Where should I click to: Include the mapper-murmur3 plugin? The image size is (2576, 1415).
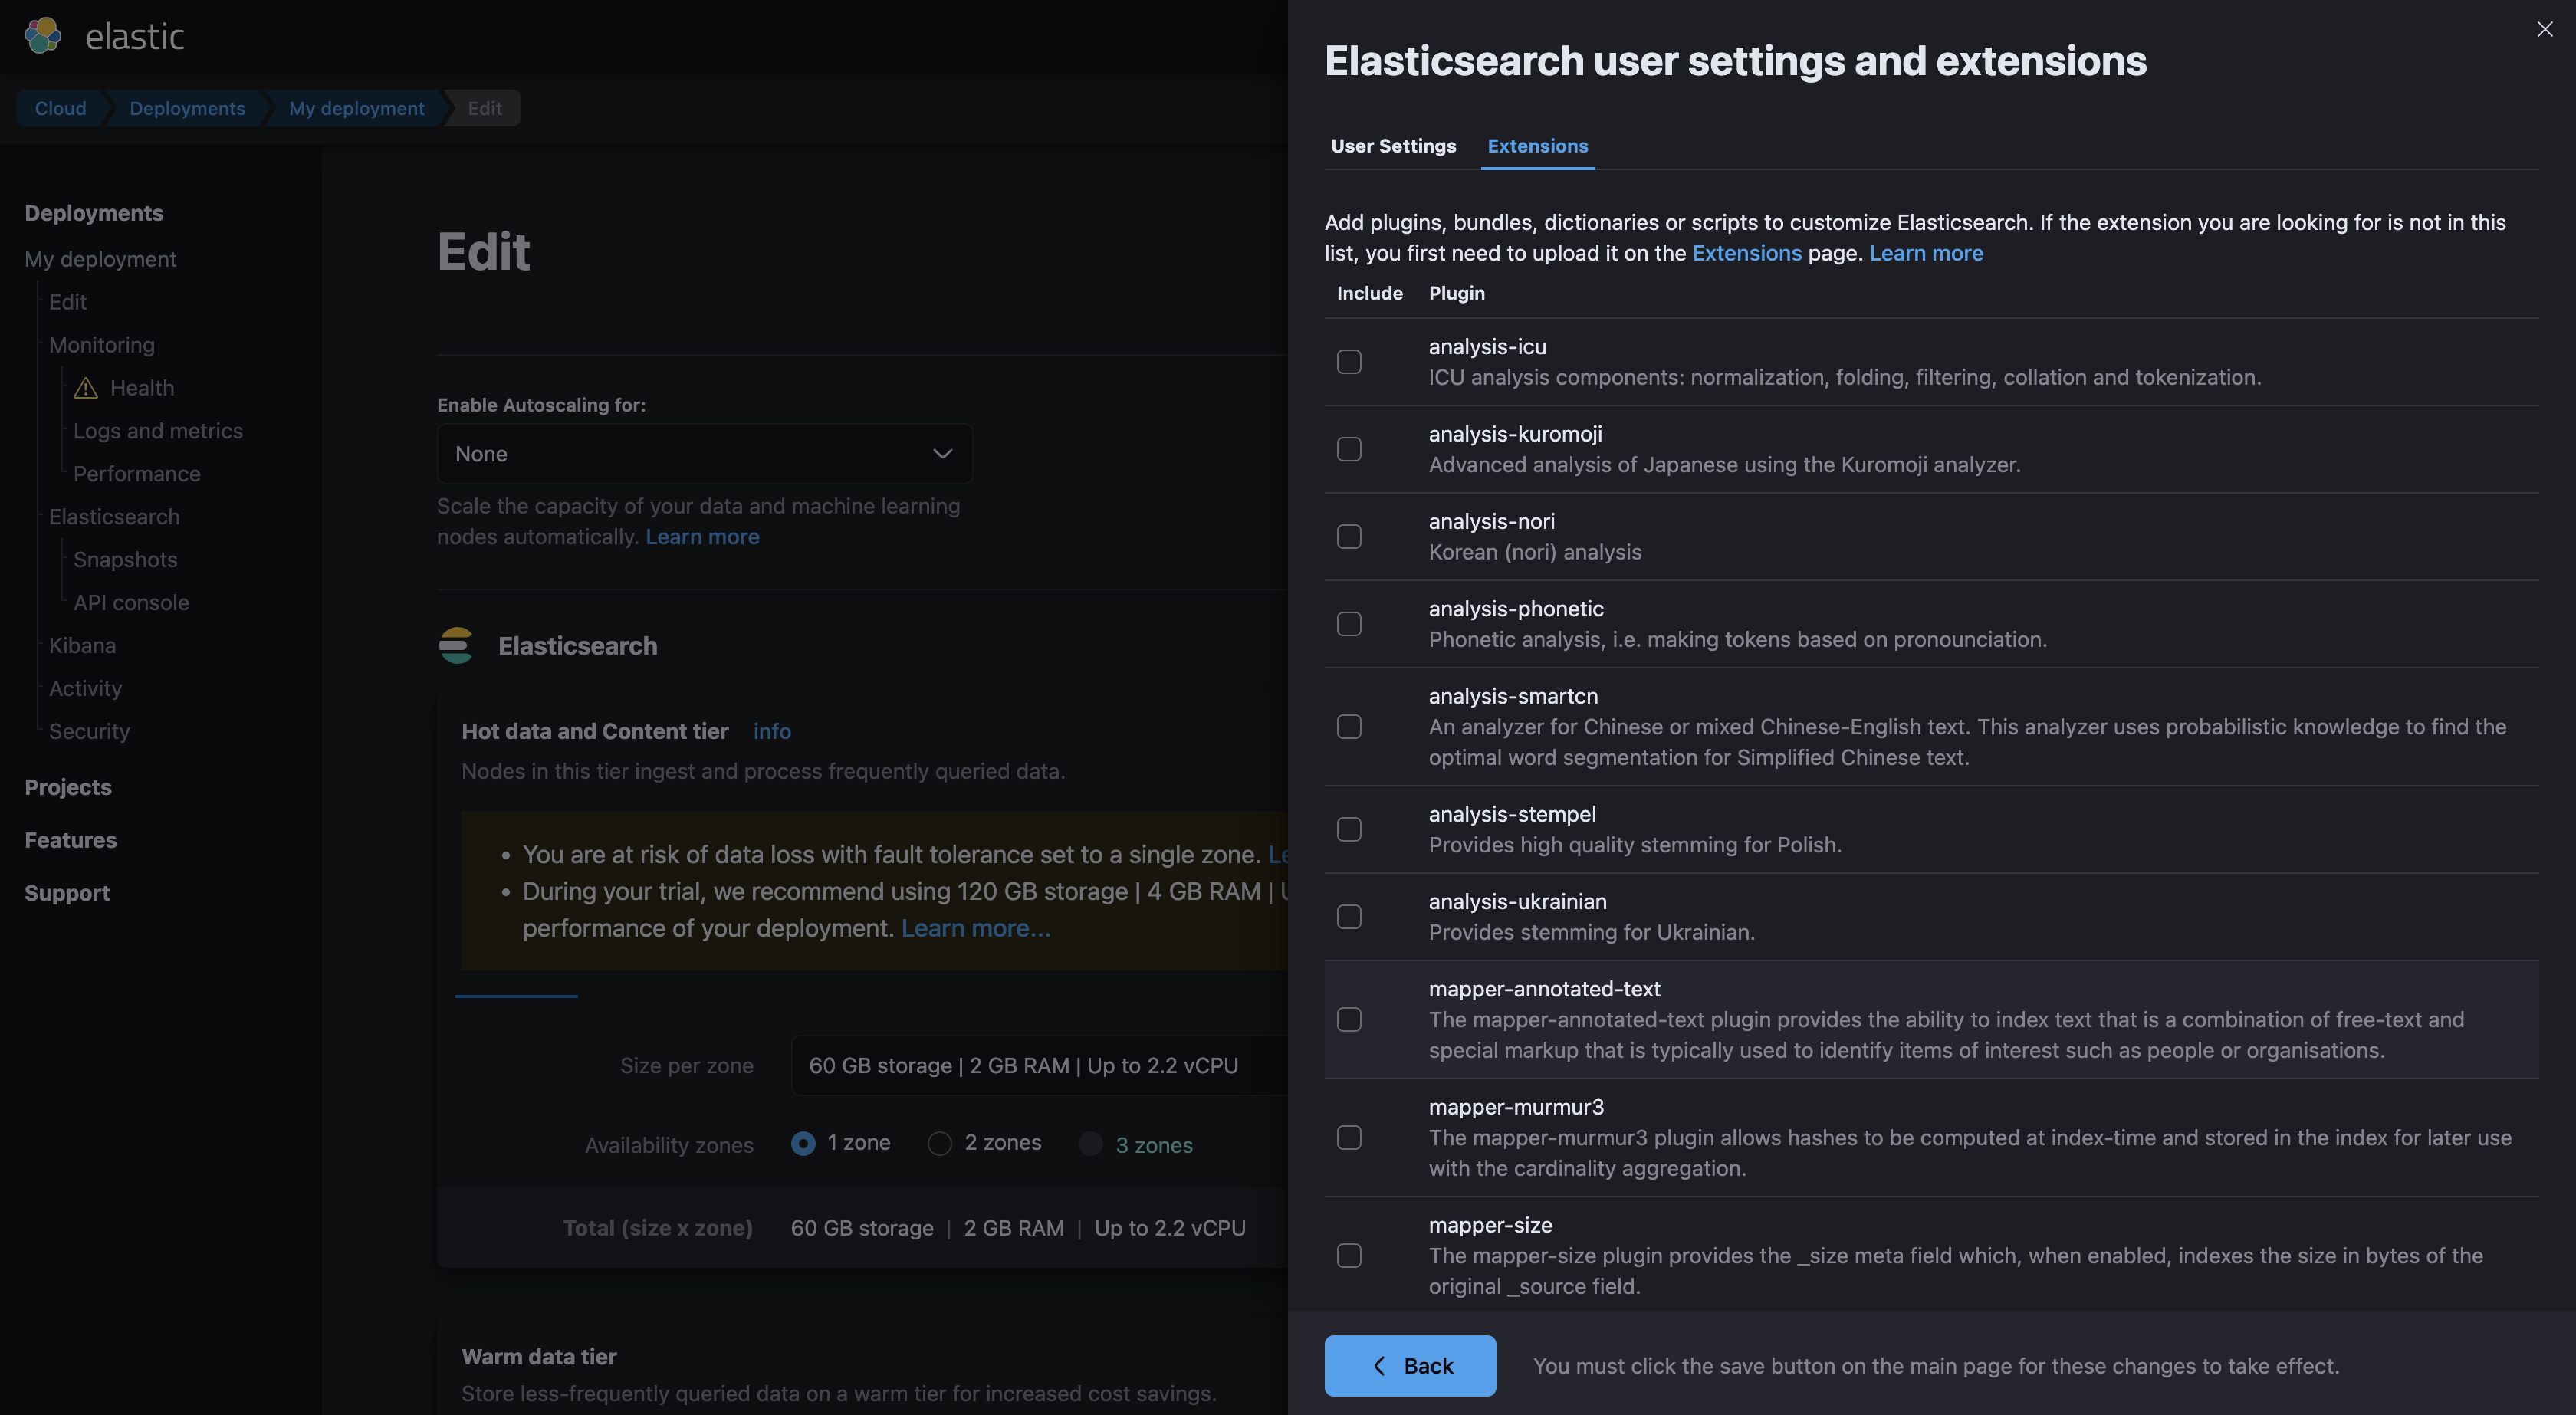[x=1349, y=1138]
